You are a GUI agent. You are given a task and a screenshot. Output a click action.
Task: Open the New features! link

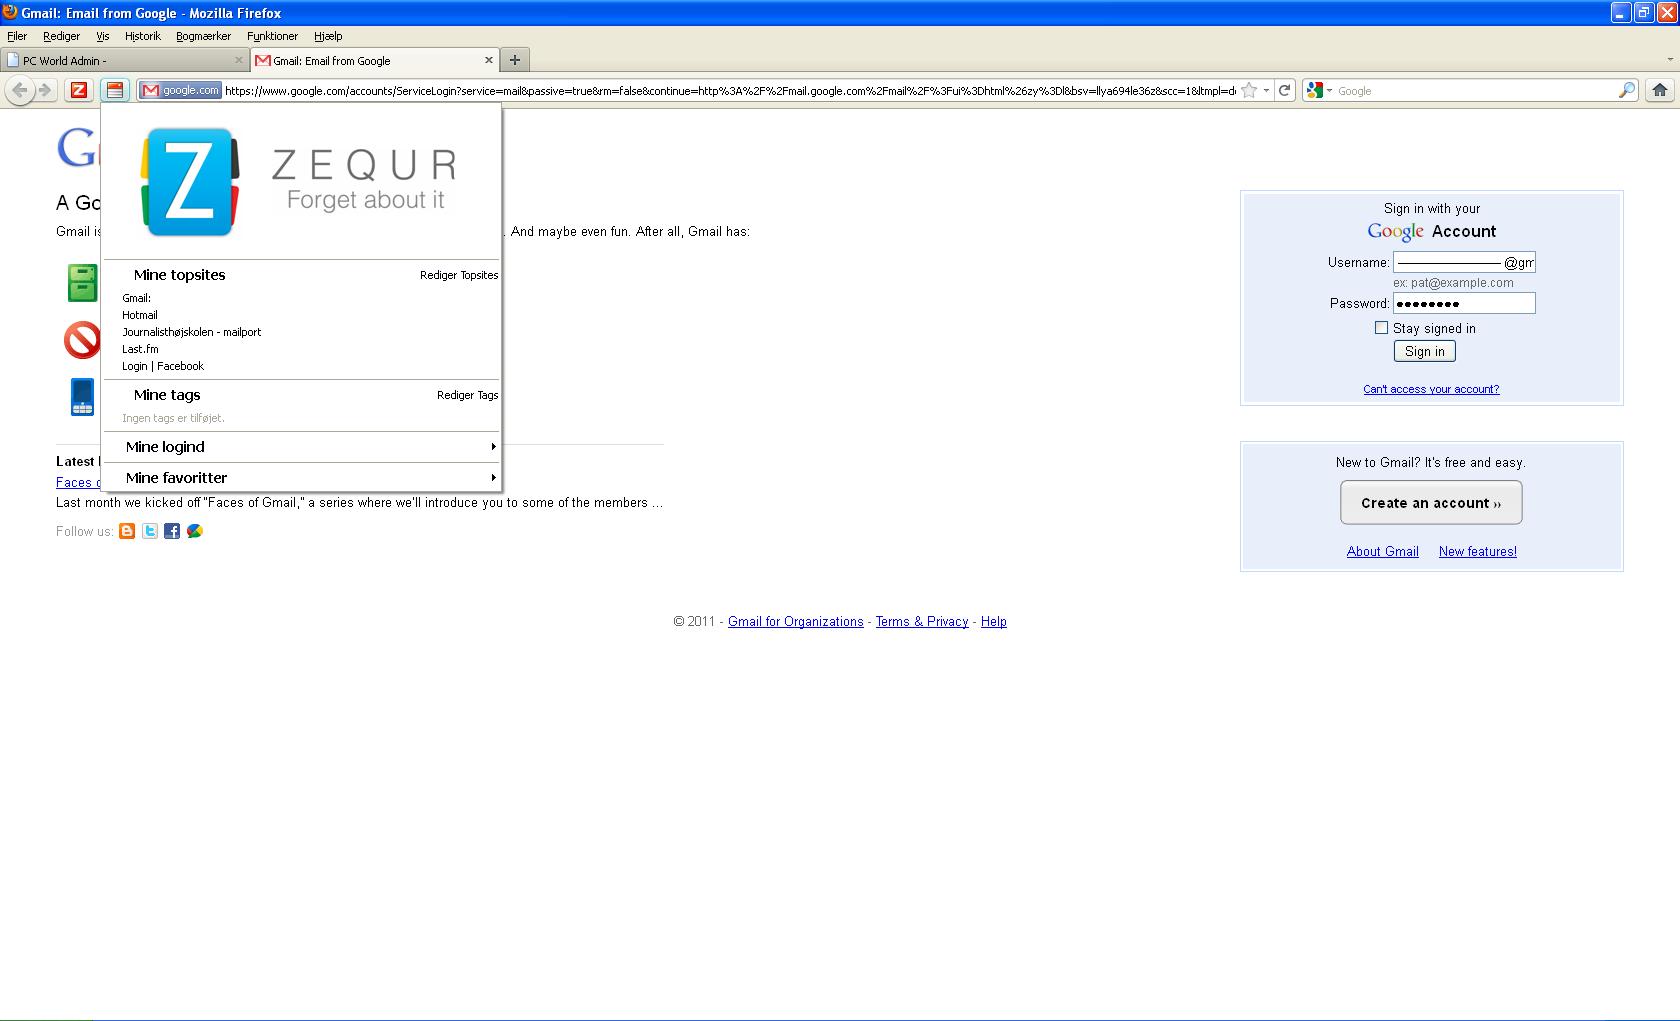tap(1477, 551)
